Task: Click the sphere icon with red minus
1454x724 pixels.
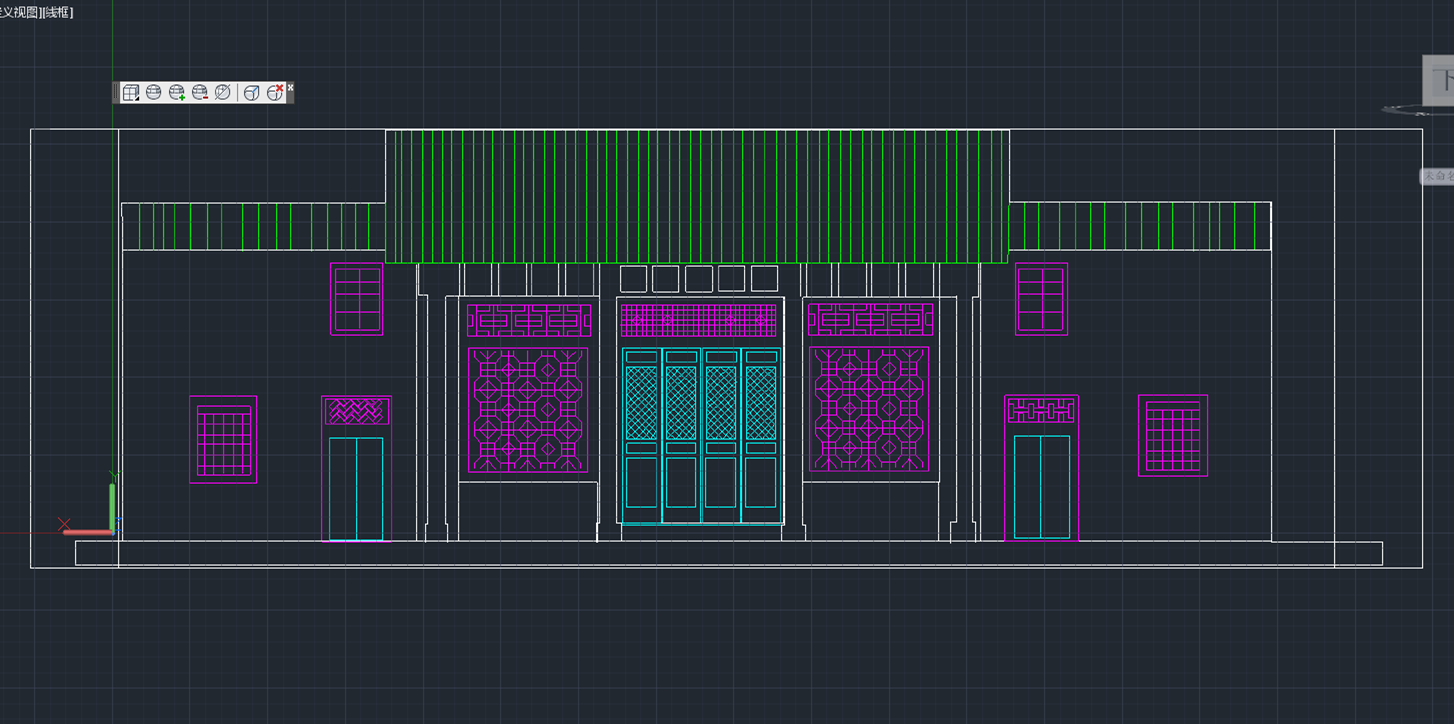Action: [x=200, y=92]
